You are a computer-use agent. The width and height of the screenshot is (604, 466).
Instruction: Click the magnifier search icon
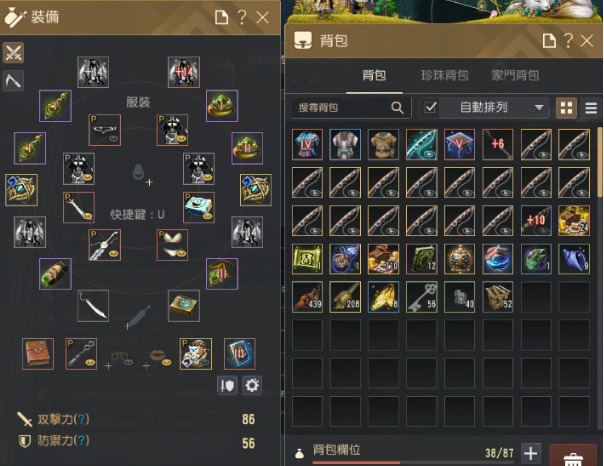[397, 107]
